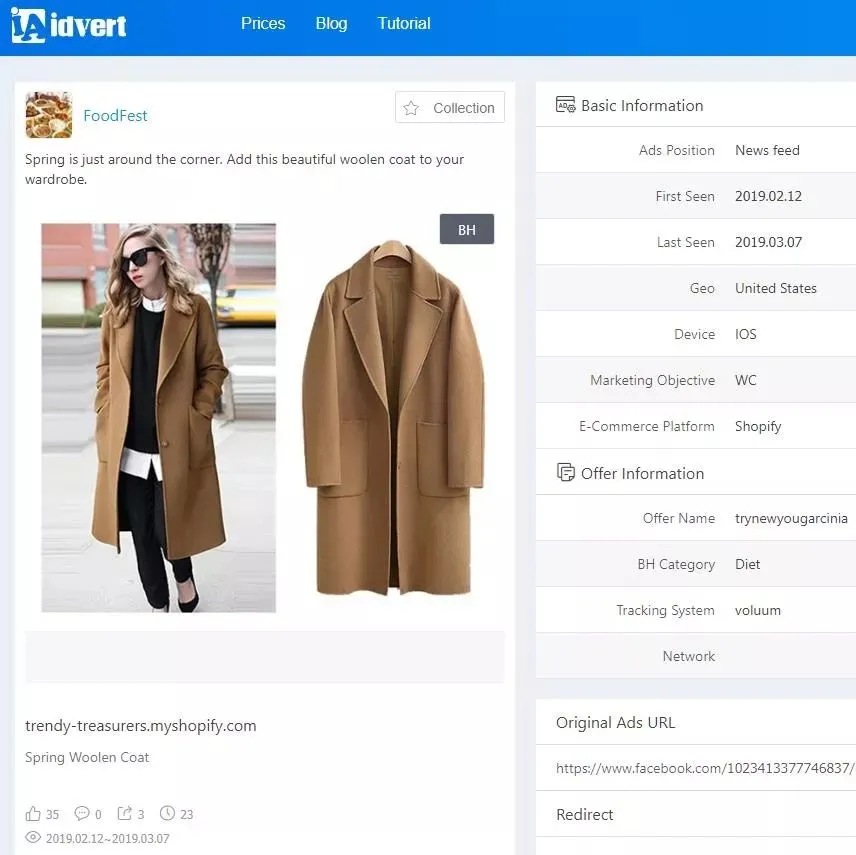This screenshot has width=856, height=855.
Task: Open the hanging camel coat image
Action: click(x=393, y=418)
